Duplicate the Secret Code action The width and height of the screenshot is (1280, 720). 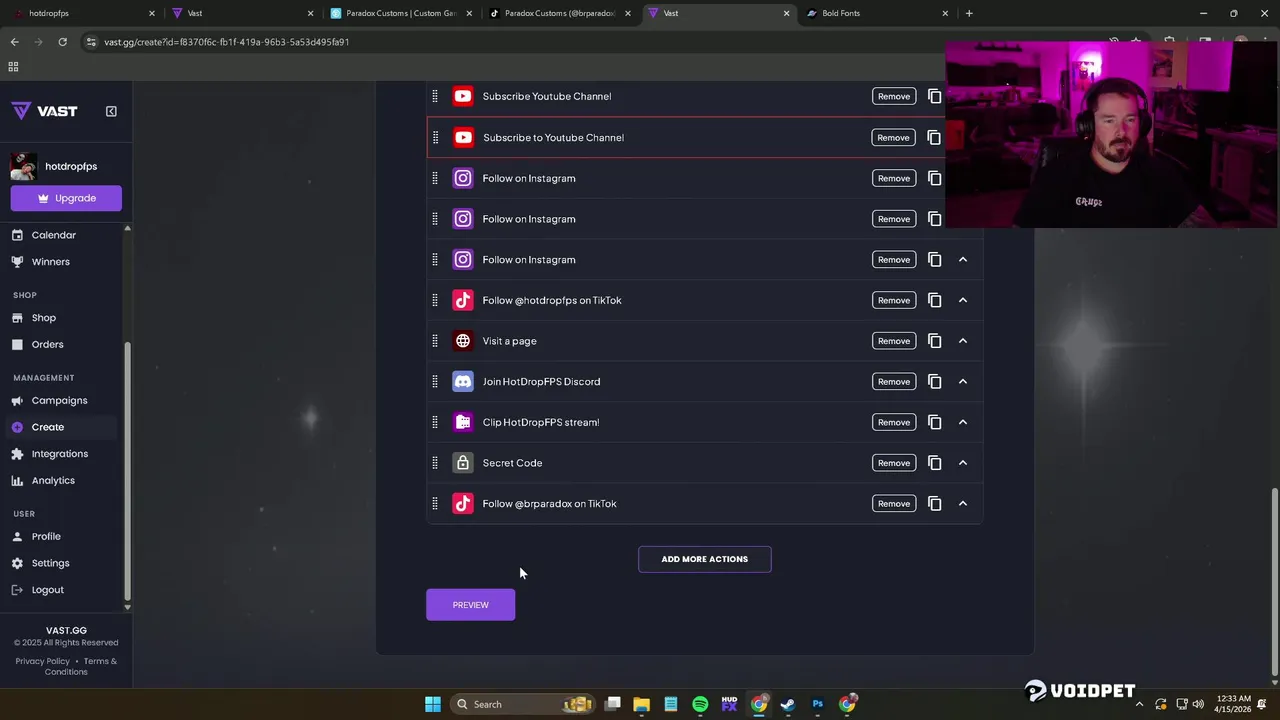934,463
